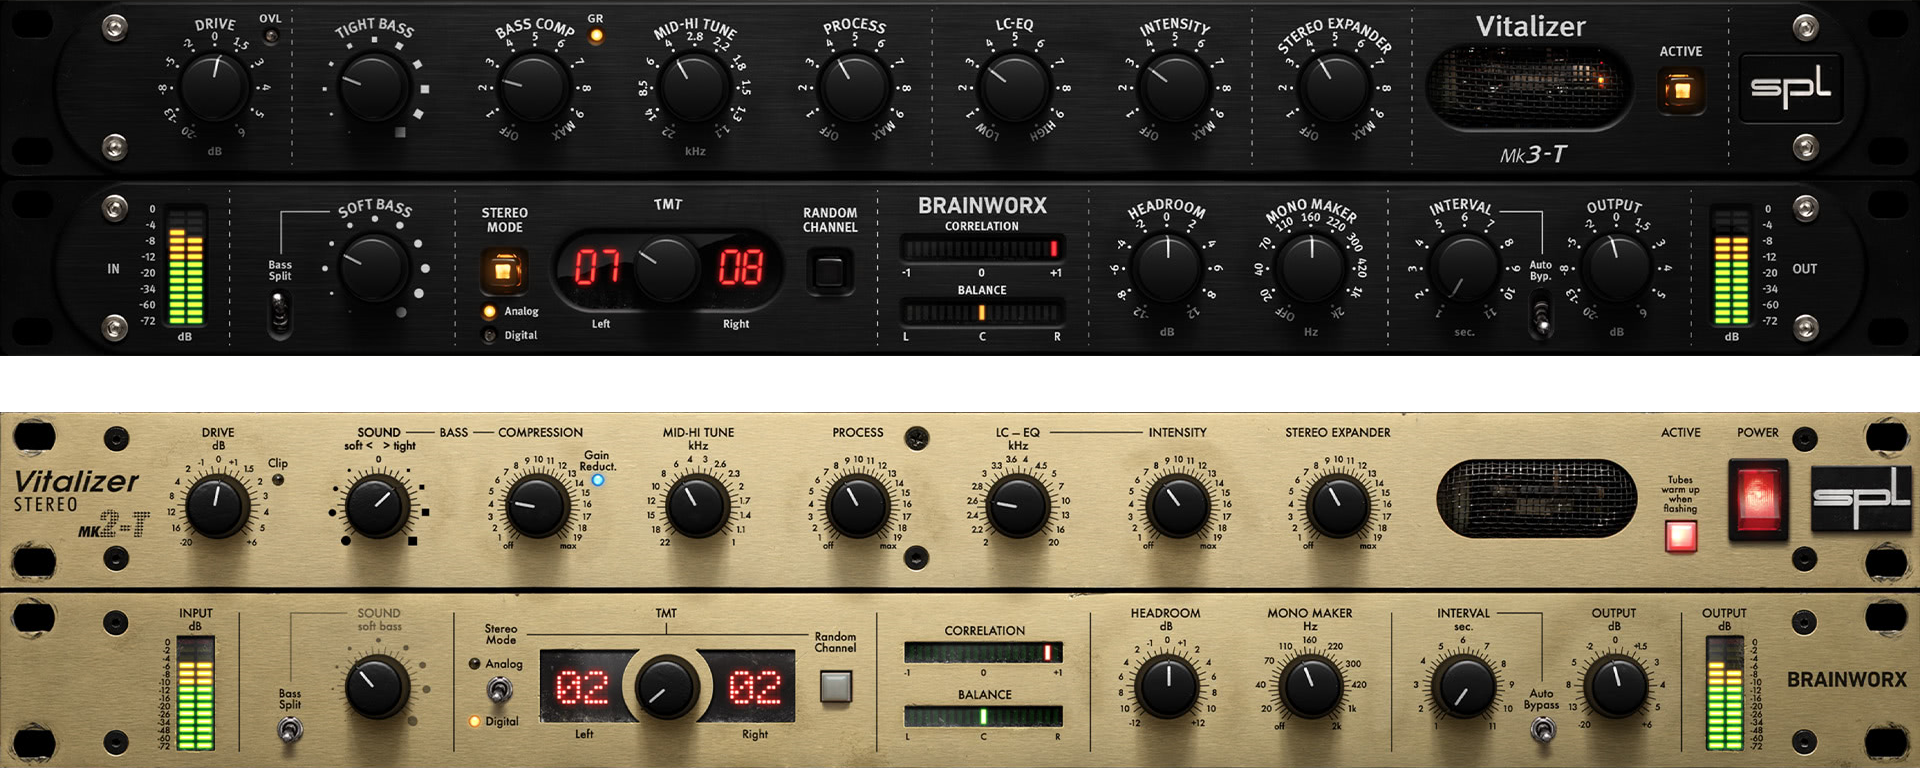
Task: Click the Clip LED on Mk2-T
Action: click(278, 480)
